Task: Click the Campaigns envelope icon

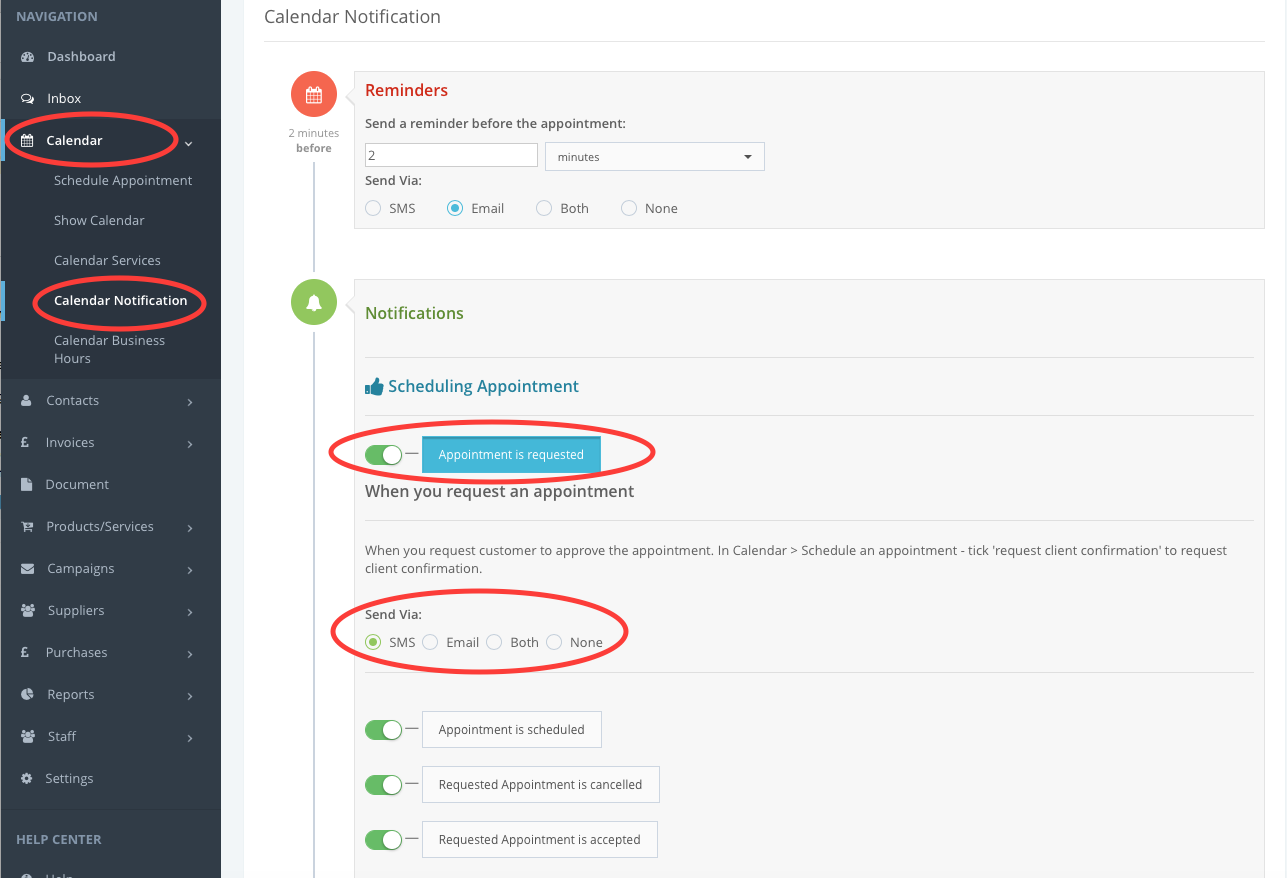Action: coord(28,569)
